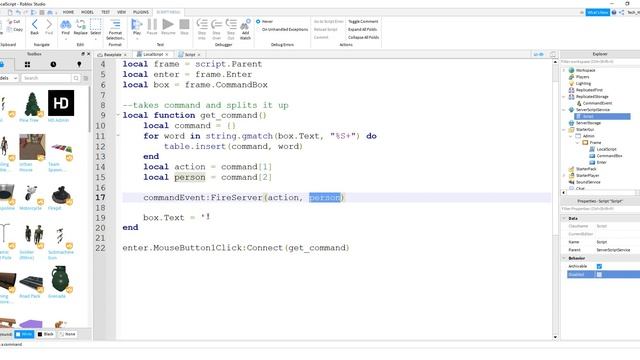This screenshot has height=360, width=640.
Task: Click Toggle Comment action
Action: pyautogui.click(x=363, y=21)
